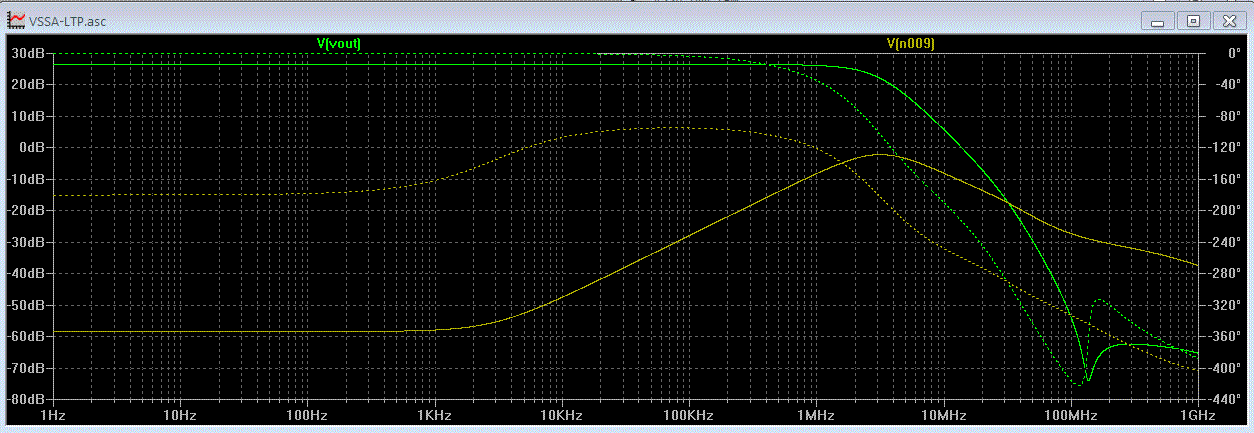1254x433 pixels.
Task: Click the -30dB left axis label
Action: point(24,242)
